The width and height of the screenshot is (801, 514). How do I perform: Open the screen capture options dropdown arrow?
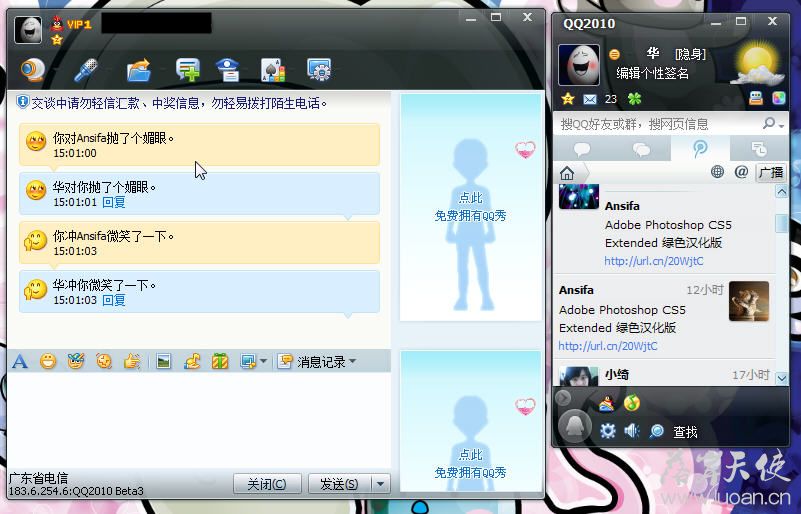click(x=263, y=361)
